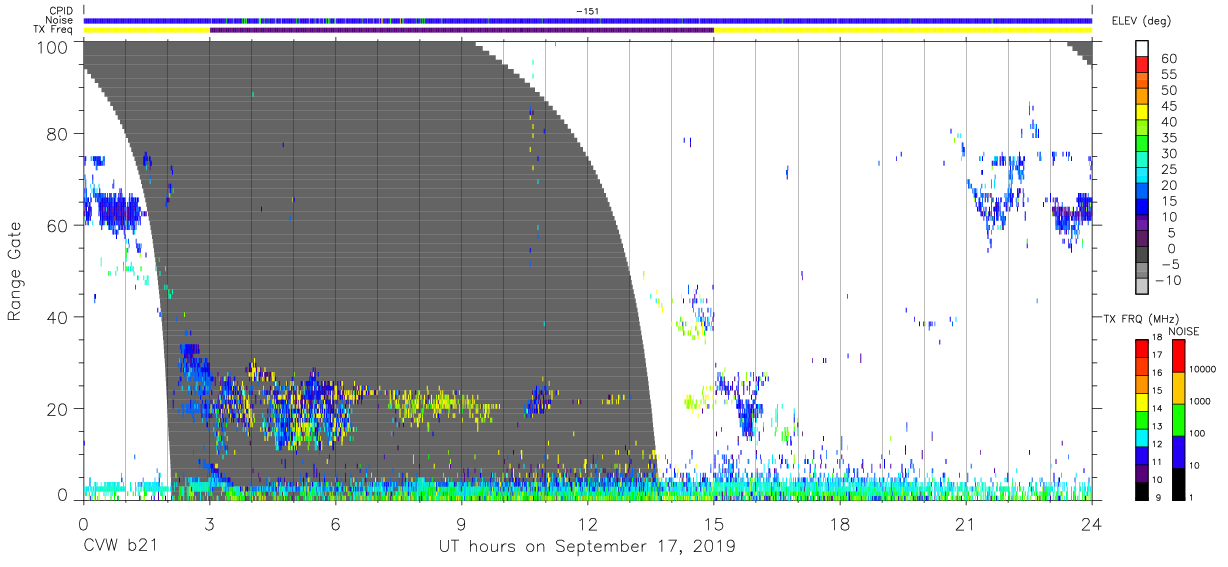Viewport: 1228px width, 567px height.
Task: Click the Noise strip at the top
Action: point(588,20)
